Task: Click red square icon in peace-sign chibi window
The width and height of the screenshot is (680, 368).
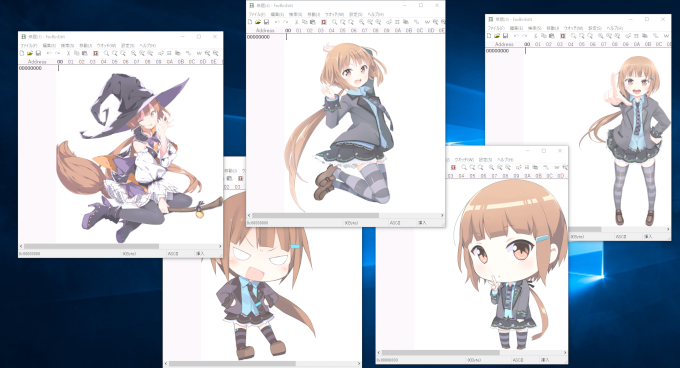Action: tap(454, 167)
